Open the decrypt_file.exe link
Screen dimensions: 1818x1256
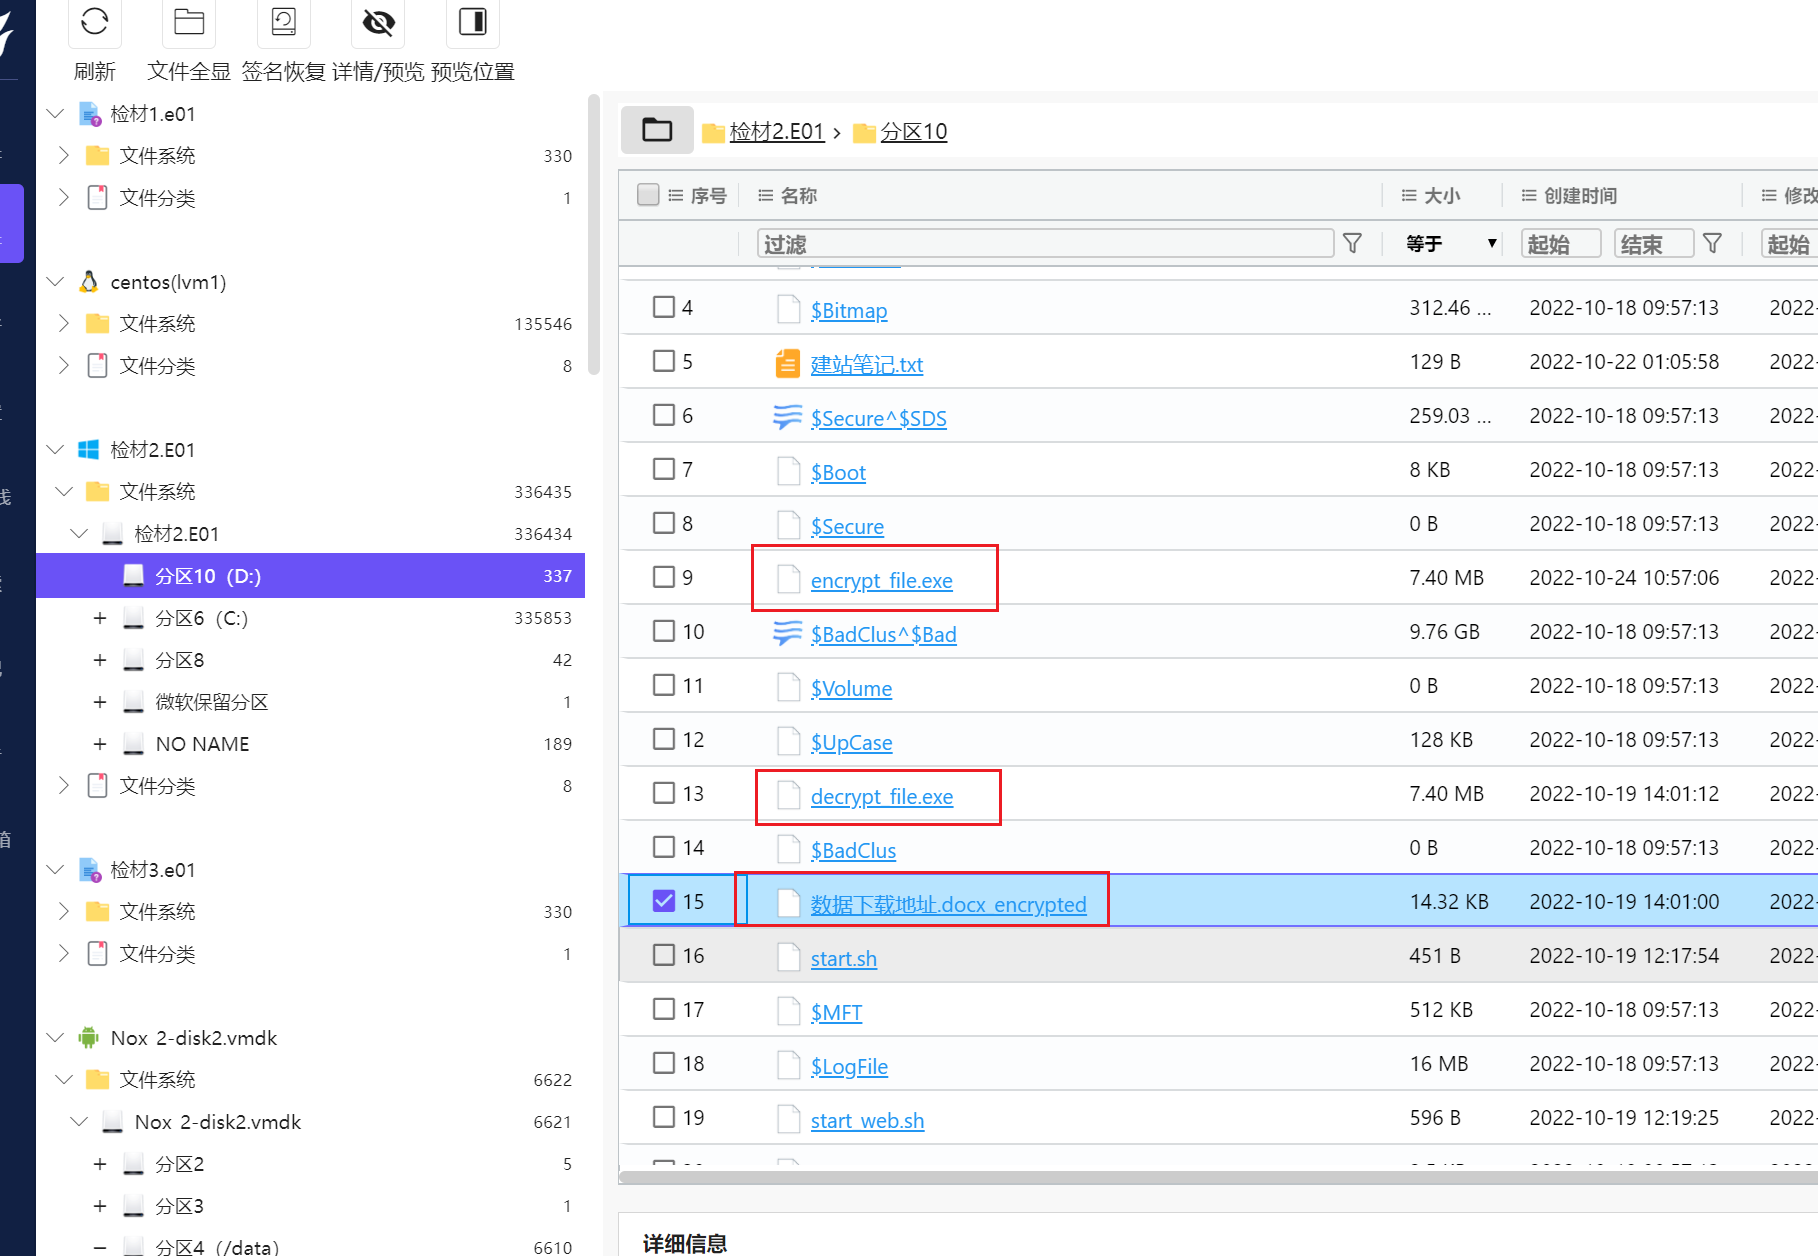pyautogui.click(x=881, y=796)
